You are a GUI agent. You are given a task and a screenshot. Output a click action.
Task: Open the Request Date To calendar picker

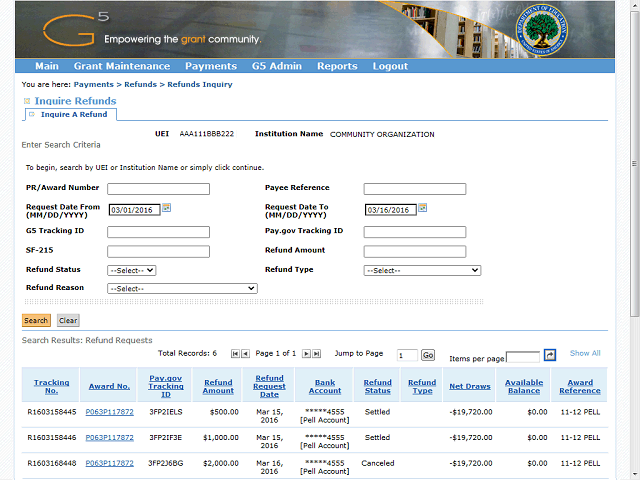coord(423,208)
